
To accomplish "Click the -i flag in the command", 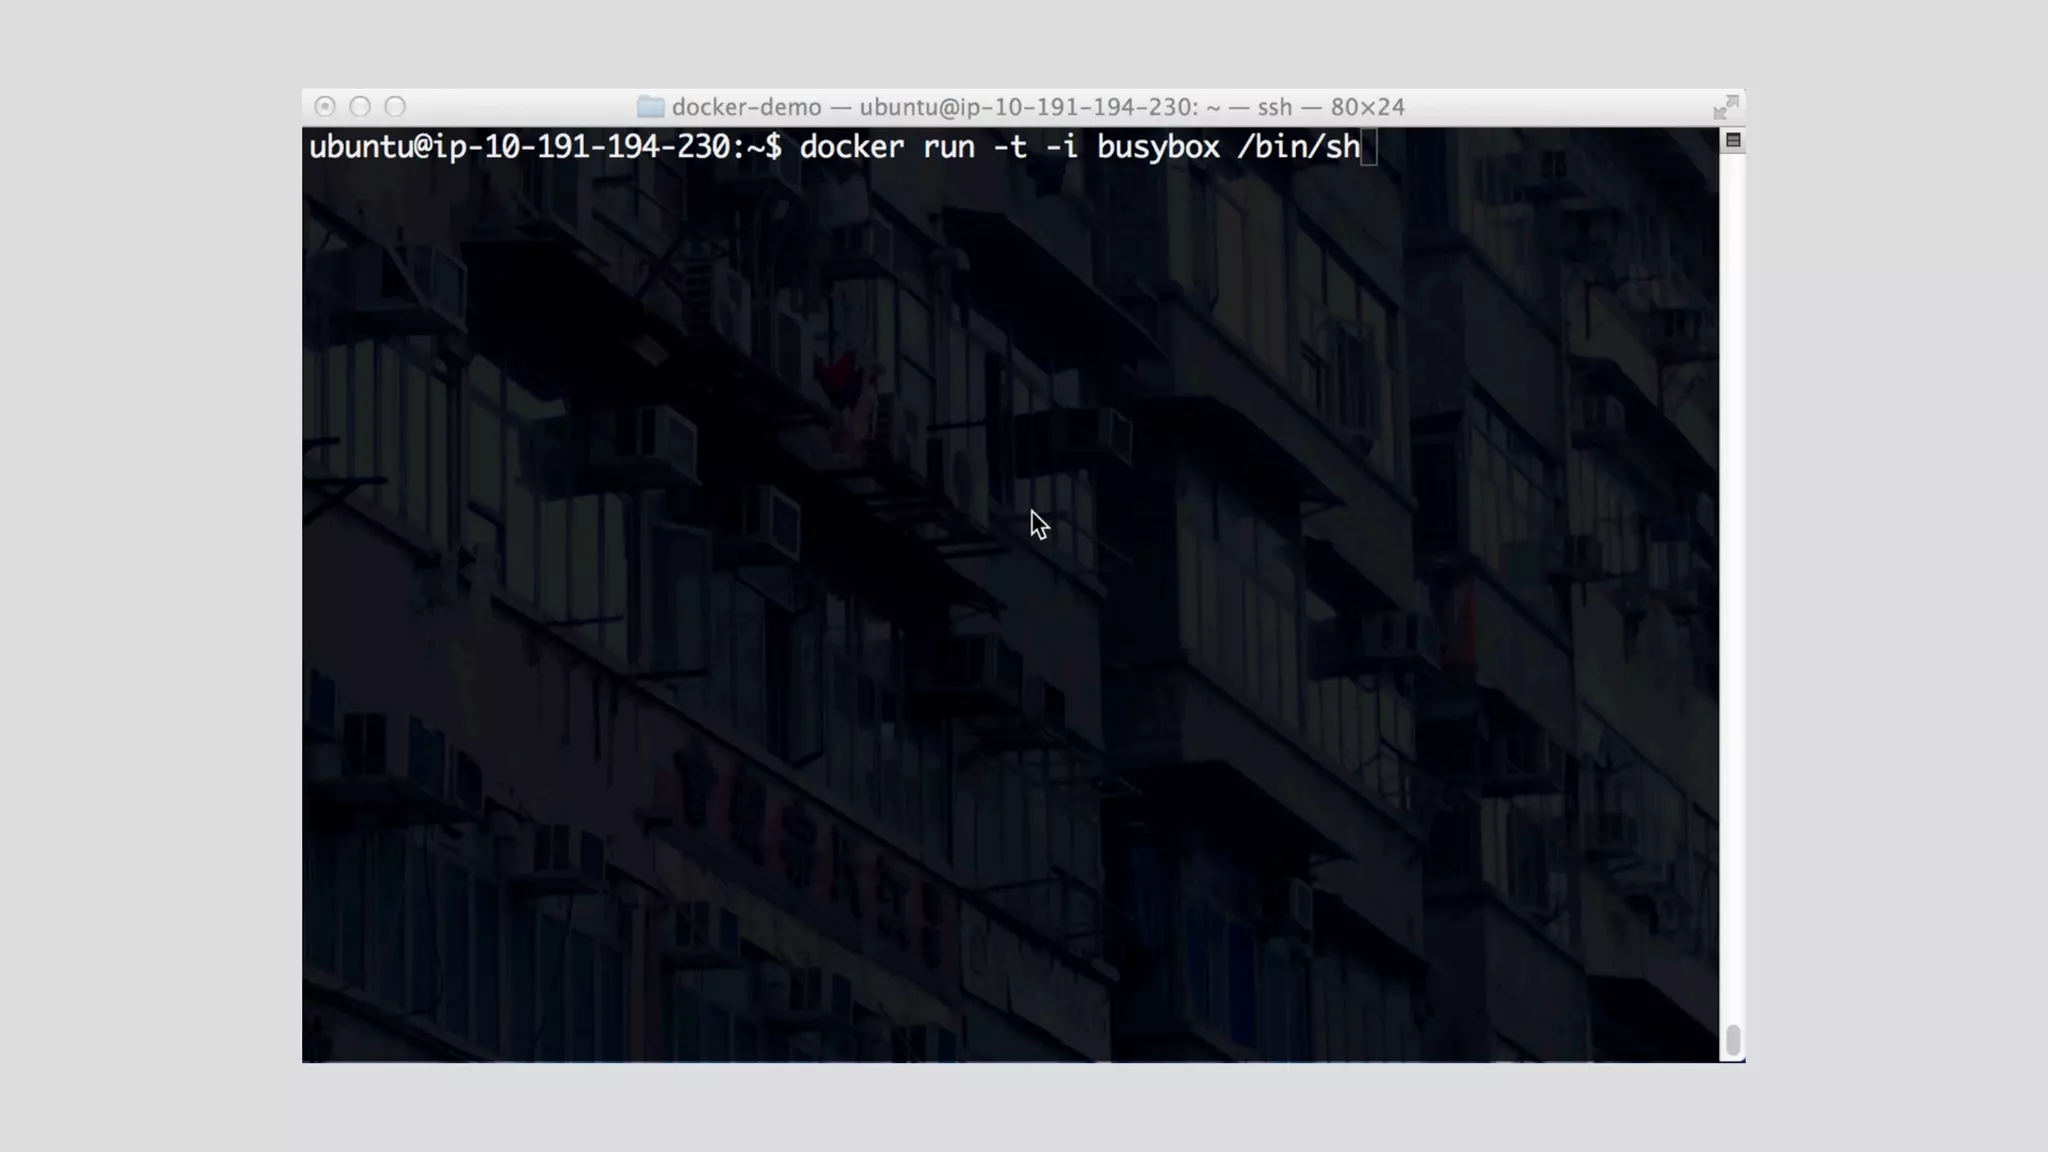I will [x=1061, y=148].
